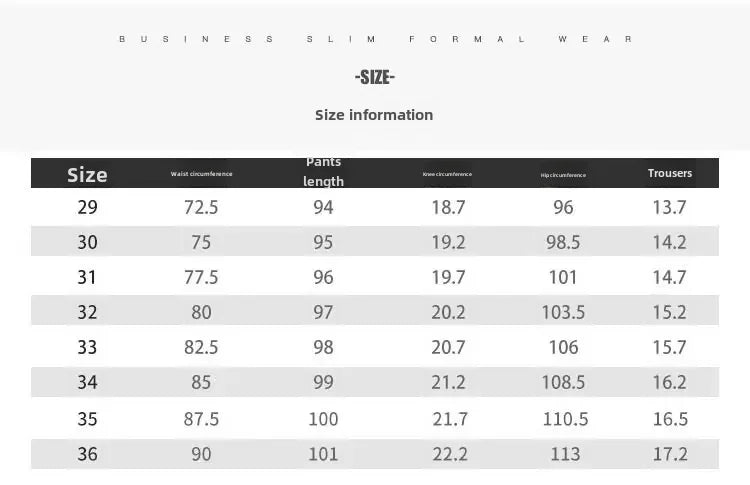Select waist value 87.5 in size 35 row

[x=201, y=419]
